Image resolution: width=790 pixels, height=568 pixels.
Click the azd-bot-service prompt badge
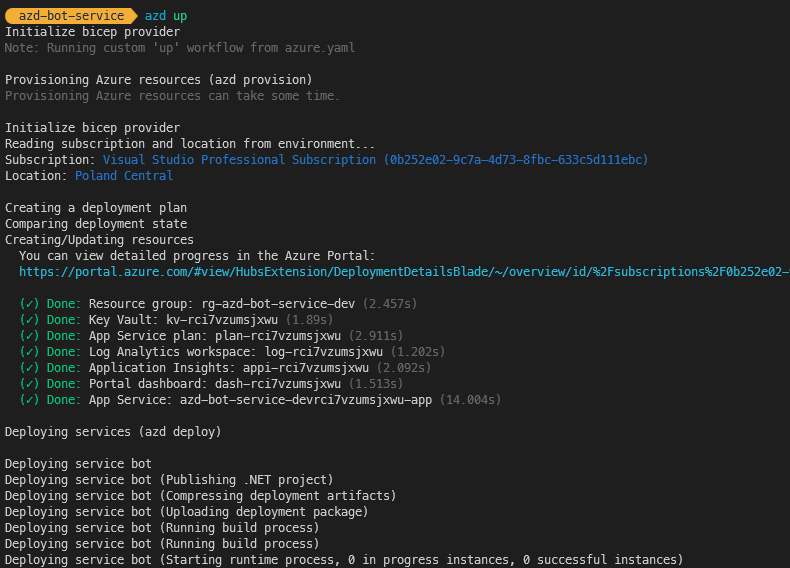71,16
